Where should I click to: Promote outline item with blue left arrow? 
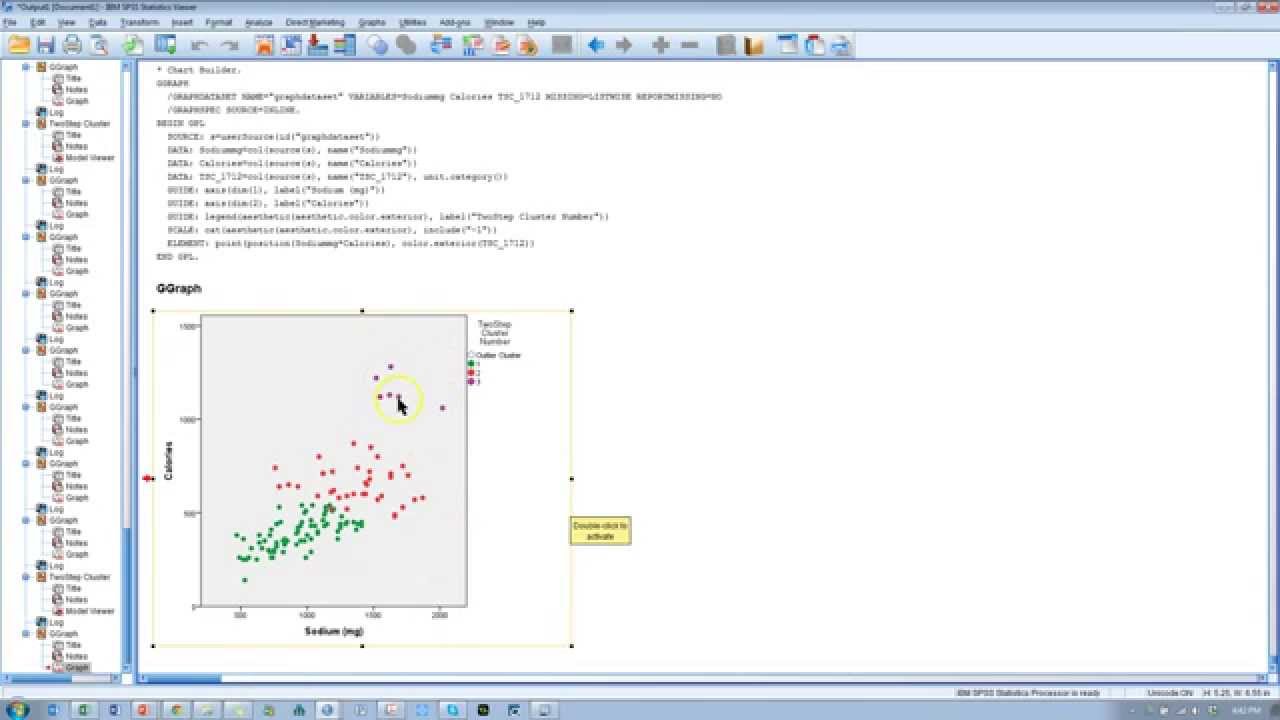click(x=596, y=45)
